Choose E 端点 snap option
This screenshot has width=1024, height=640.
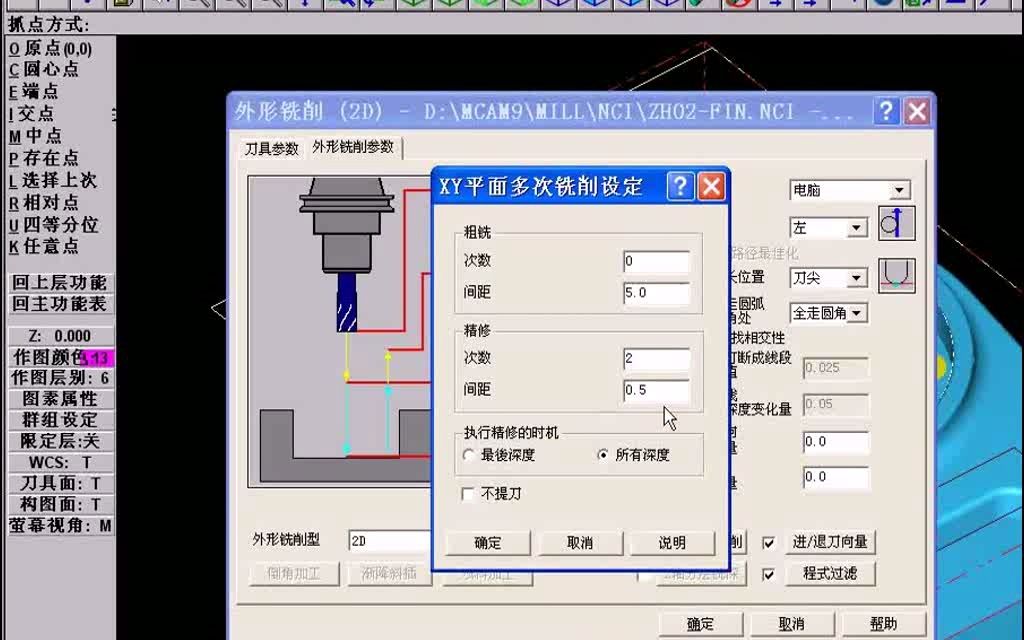pos(33,91)
